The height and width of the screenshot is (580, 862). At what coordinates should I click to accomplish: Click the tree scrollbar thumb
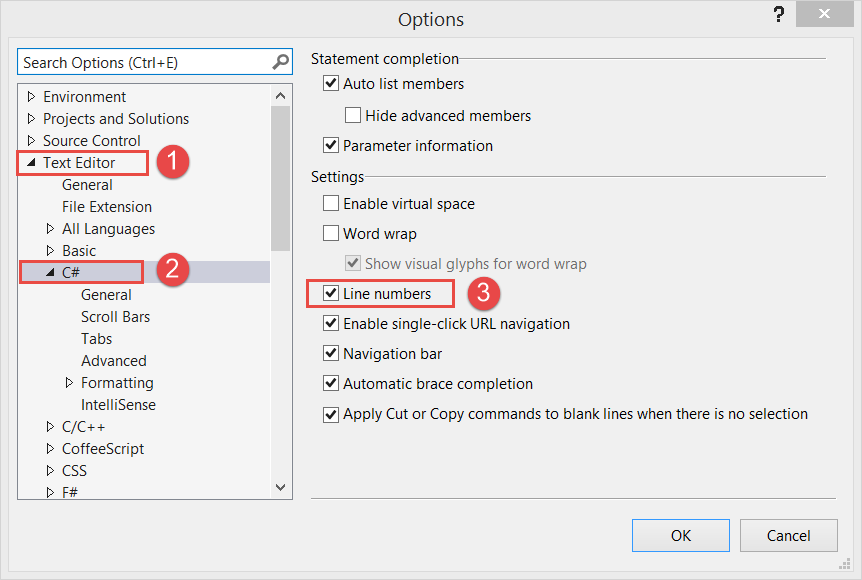pyautogui.click(x=280, y=179)
